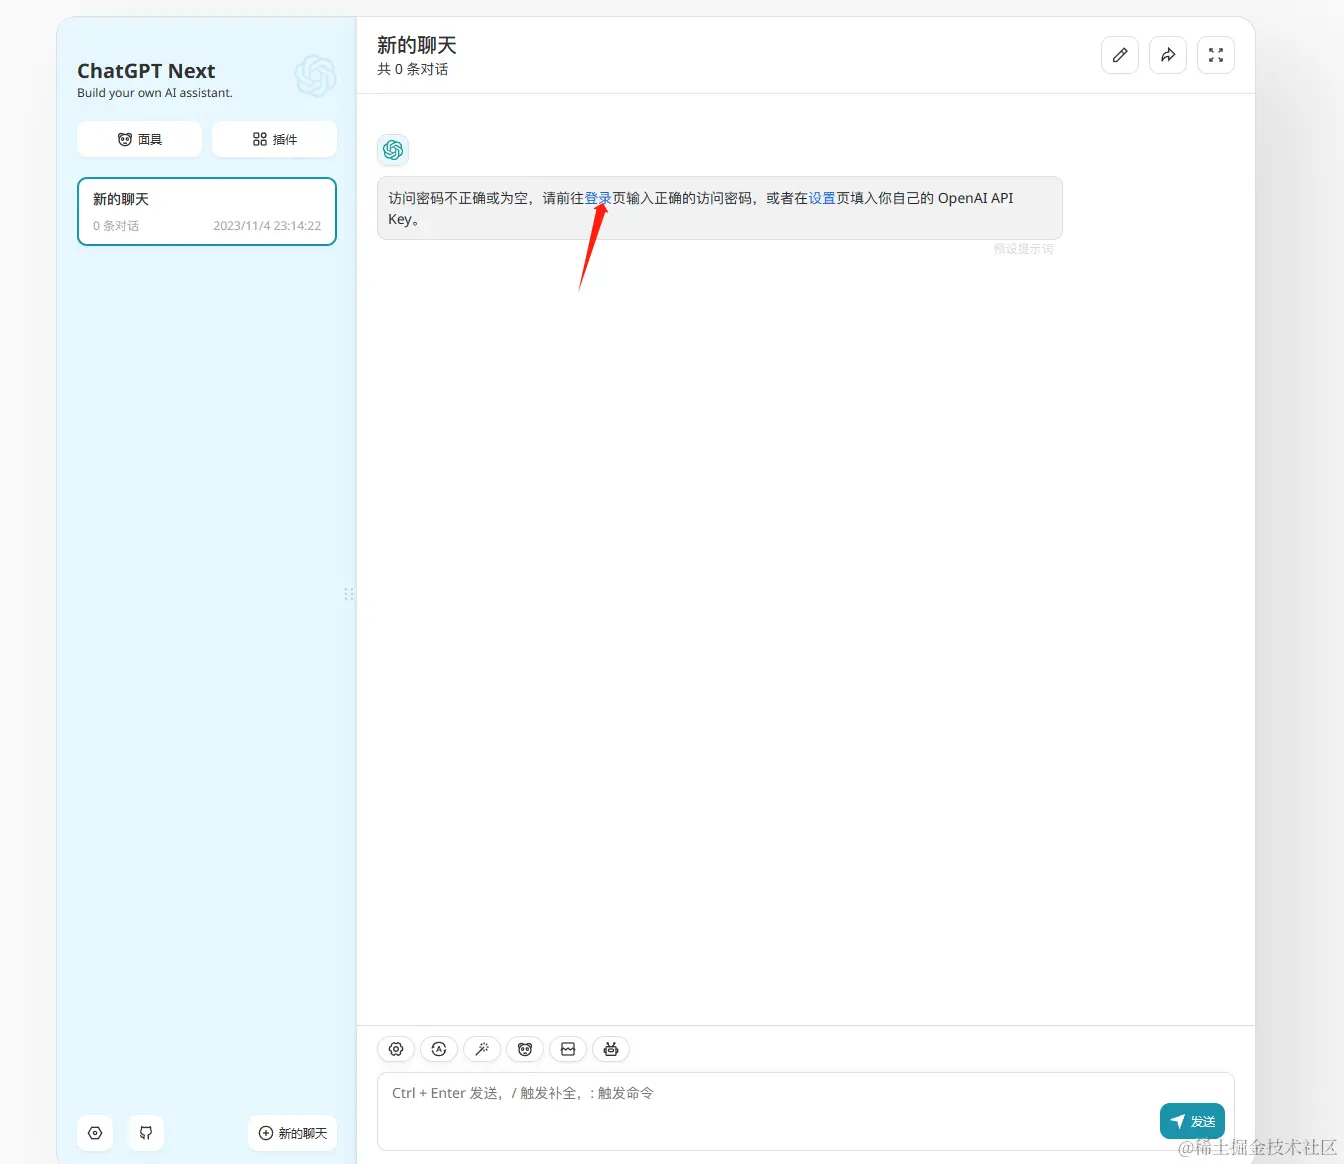Toggle fullscreen with the expand icon
The image size is (1344, 1164).
[1216, 55]
